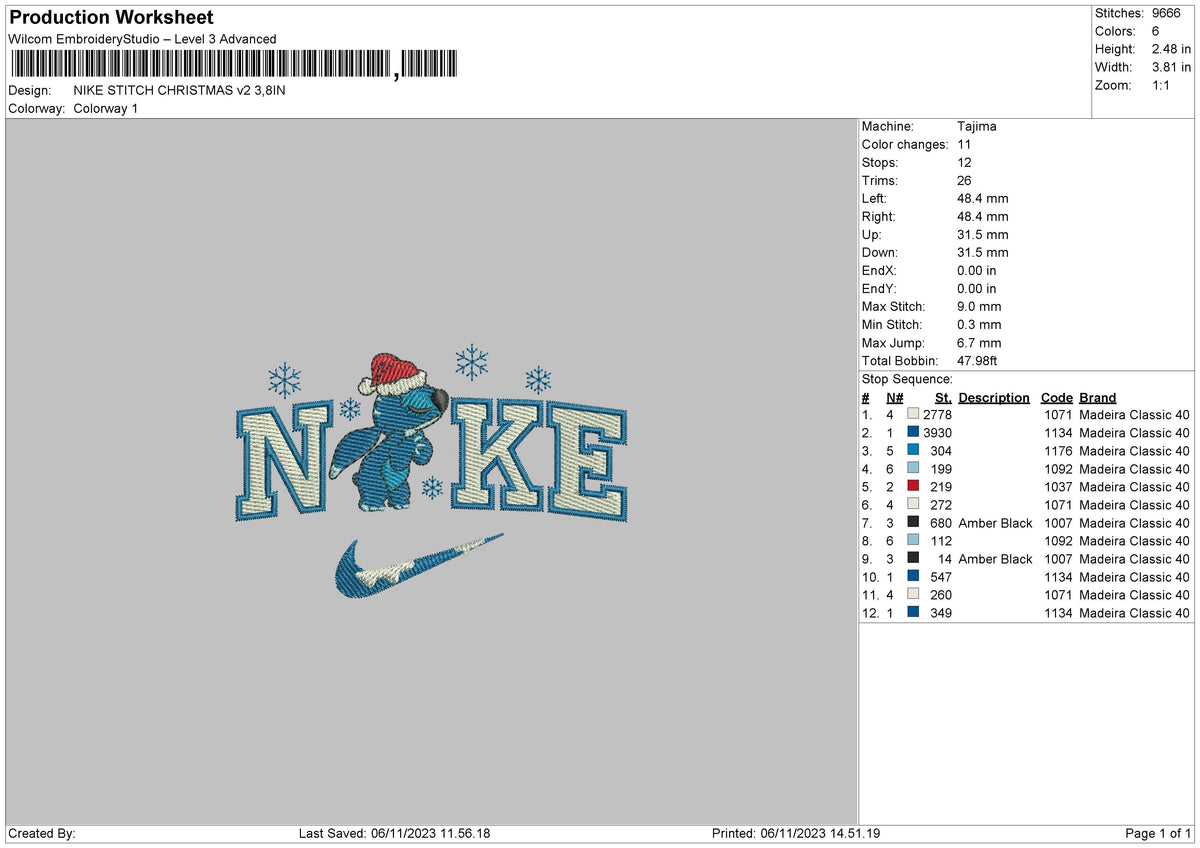The width and height of the screenshot is (1200, 848).
Task: Click 'Madeira Classic 40' in stop row 6
Action: 1135,505
